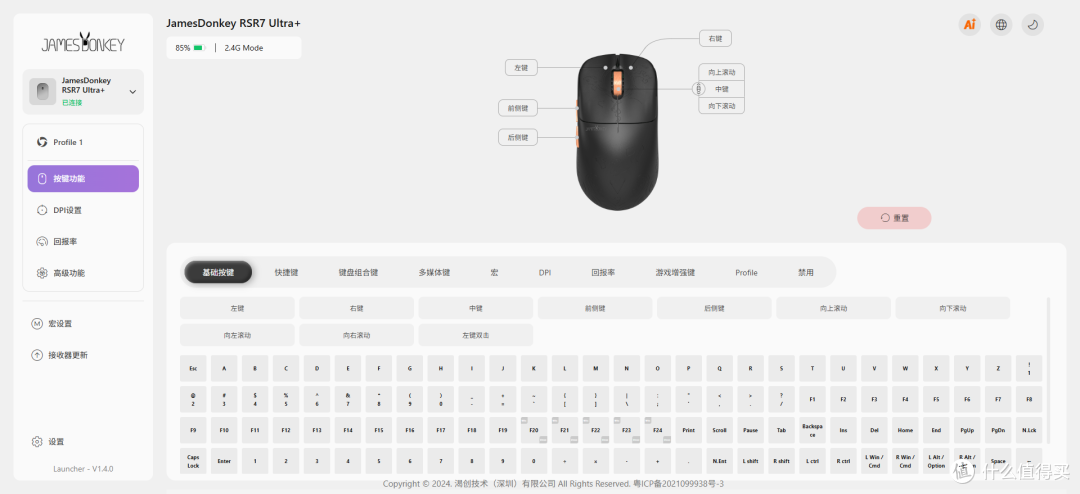
Task: Click the Tab key
Action: pyautogui.click(x=781, y=430)
